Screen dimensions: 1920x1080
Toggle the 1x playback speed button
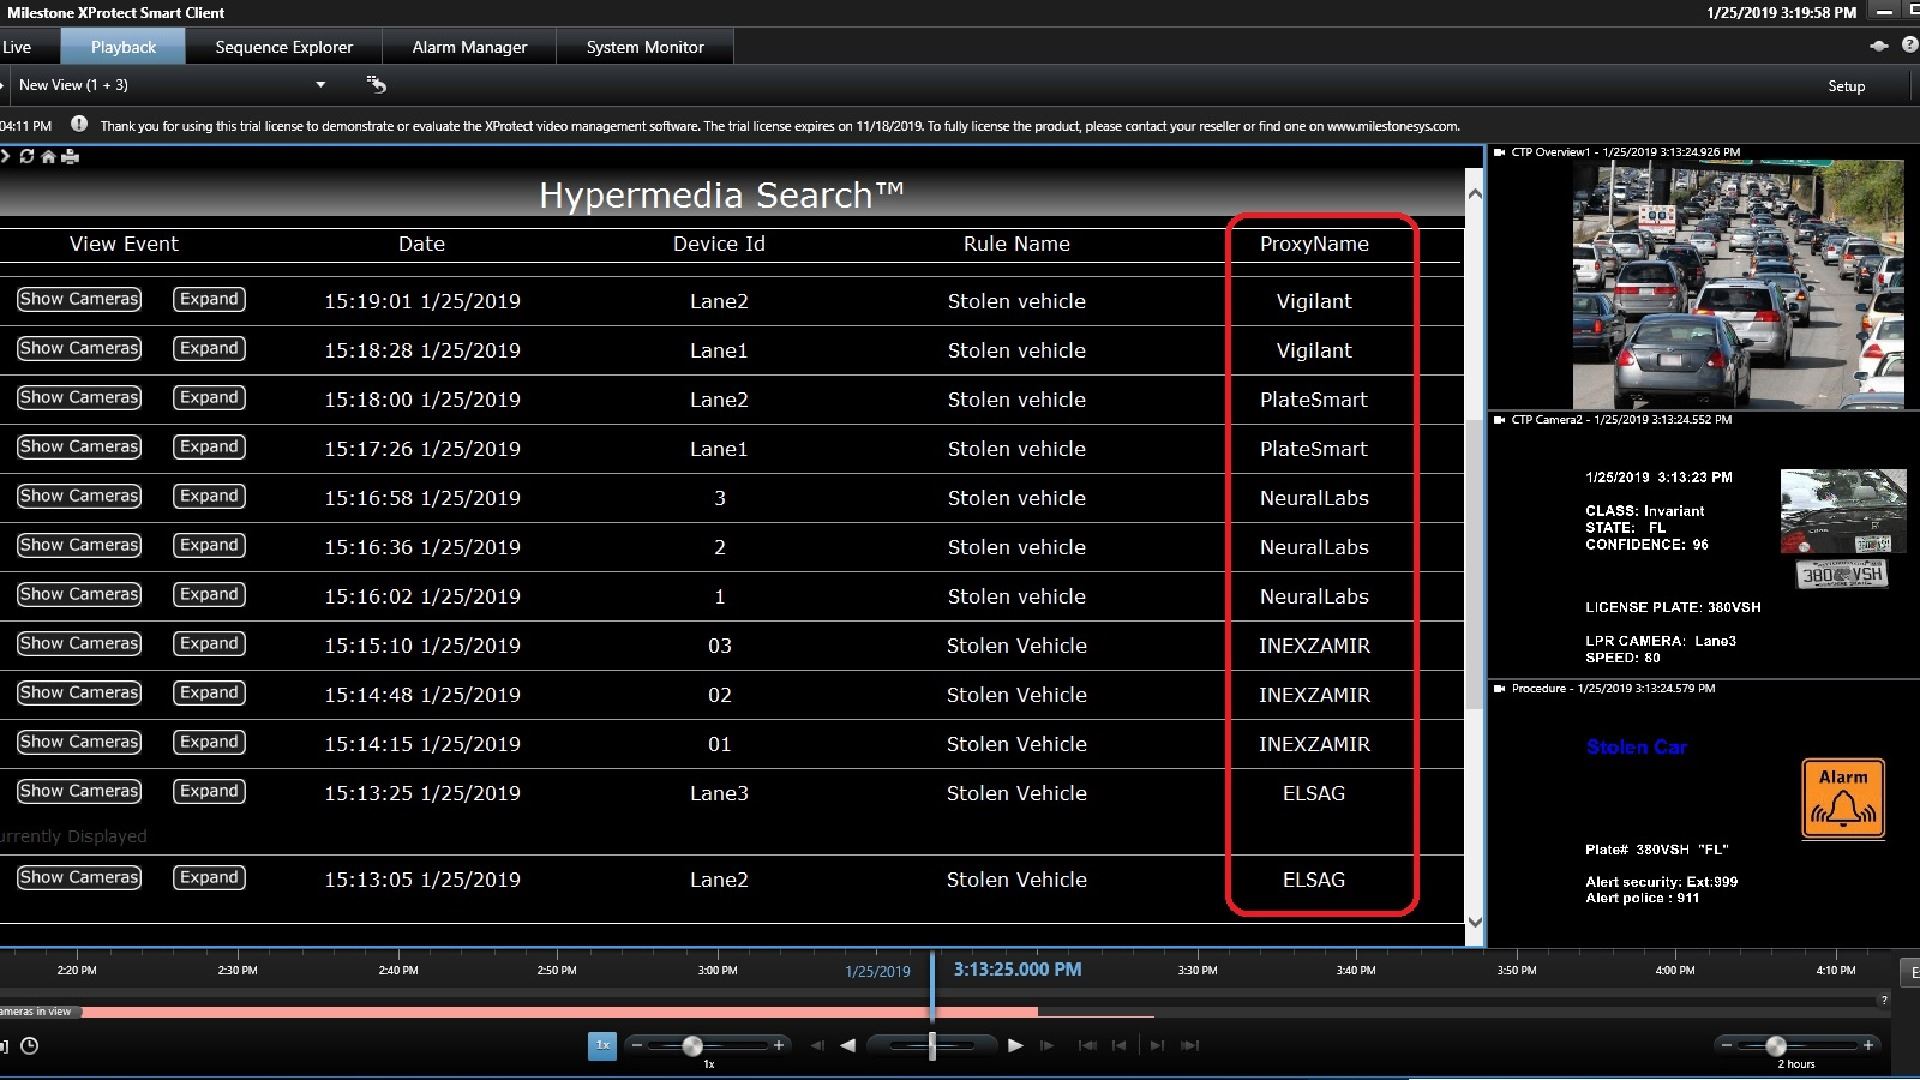click(602, 1045)
